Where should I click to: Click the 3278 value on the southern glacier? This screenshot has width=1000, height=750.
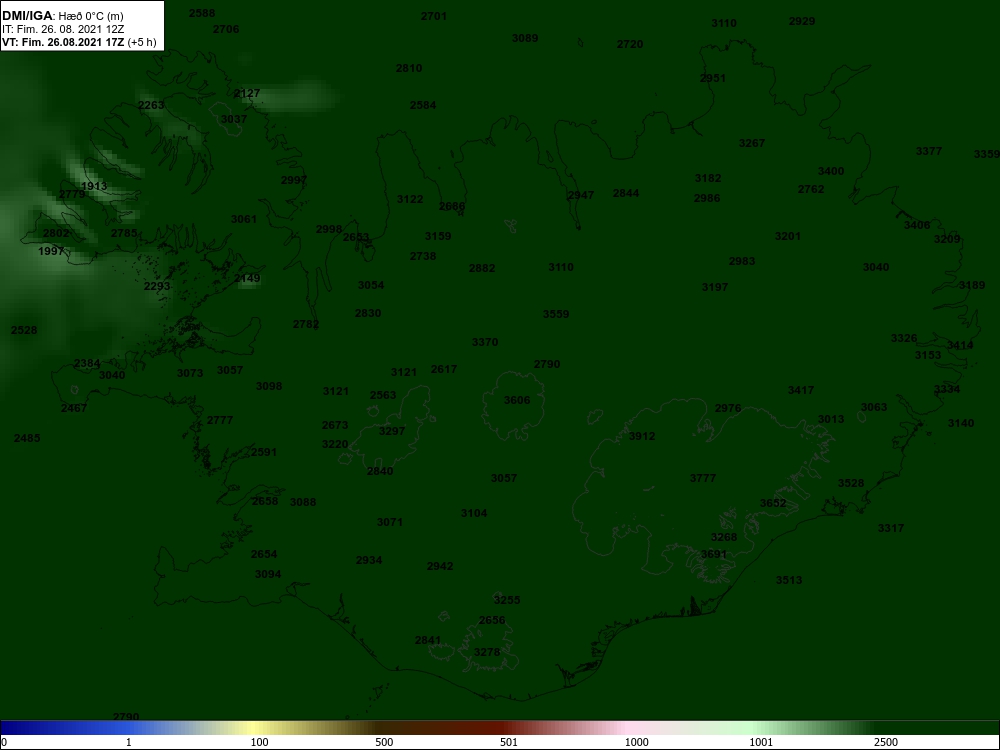(487, 652)
